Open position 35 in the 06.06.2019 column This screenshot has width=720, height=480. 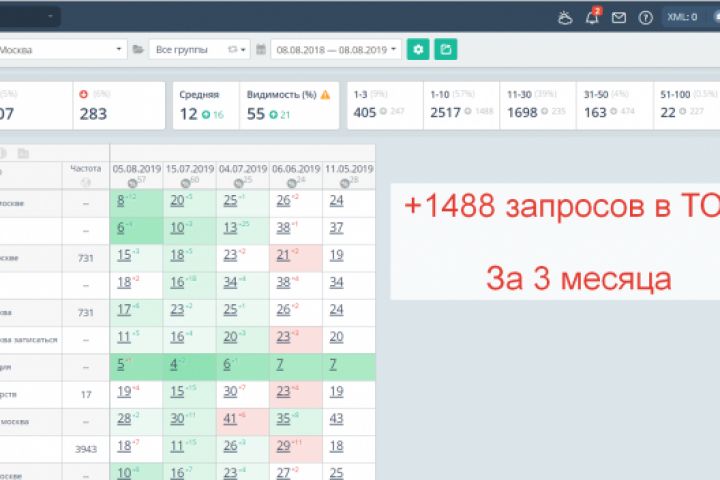click(x=283, y=419)
